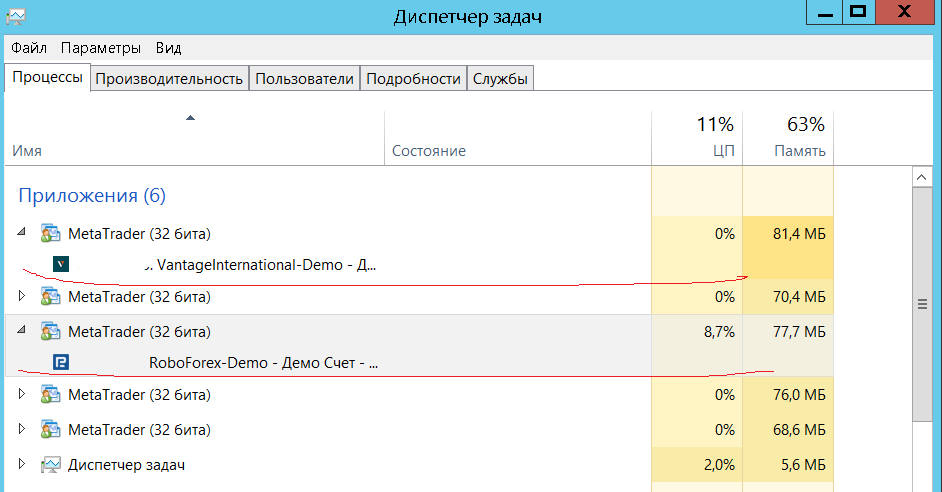Minimize the Диспетчер задач window
This screenshot has width=942, height=492.
(824, 12)
